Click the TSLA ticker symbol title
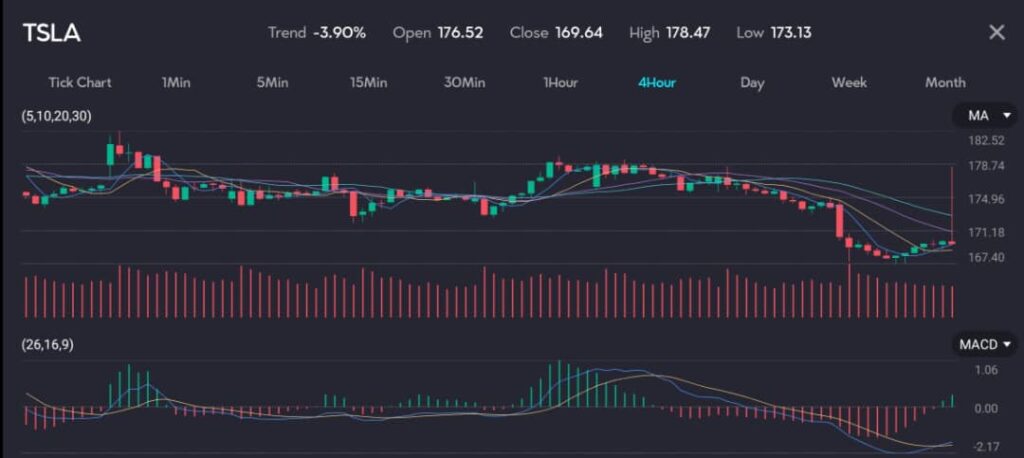The height and width of the screenshot is (458, 1024). click(x=51, y=33)
